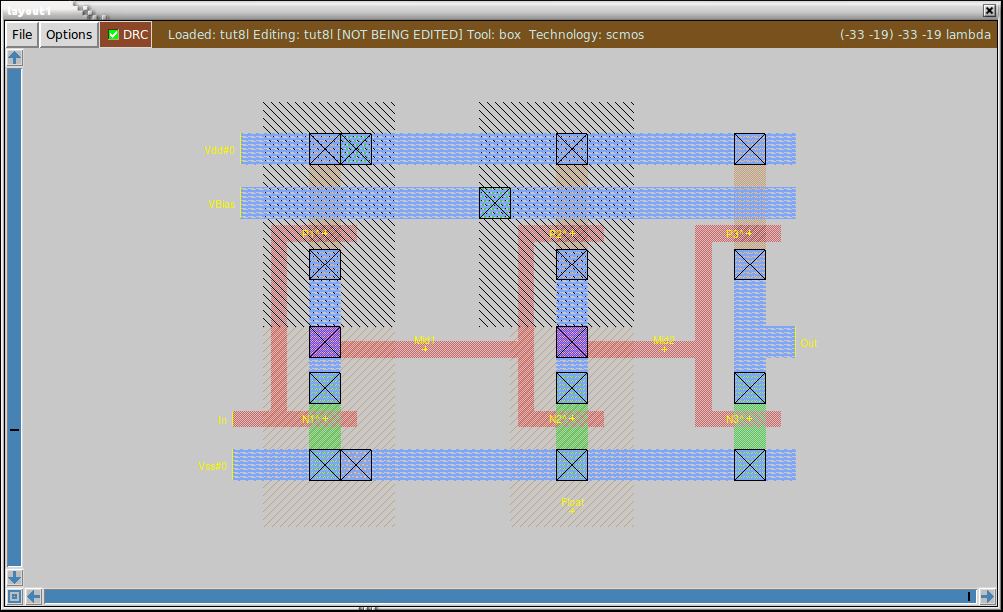
Task: Click the rightmost contact on the Vdd#0 rail
Action: [x=749, y=148]
